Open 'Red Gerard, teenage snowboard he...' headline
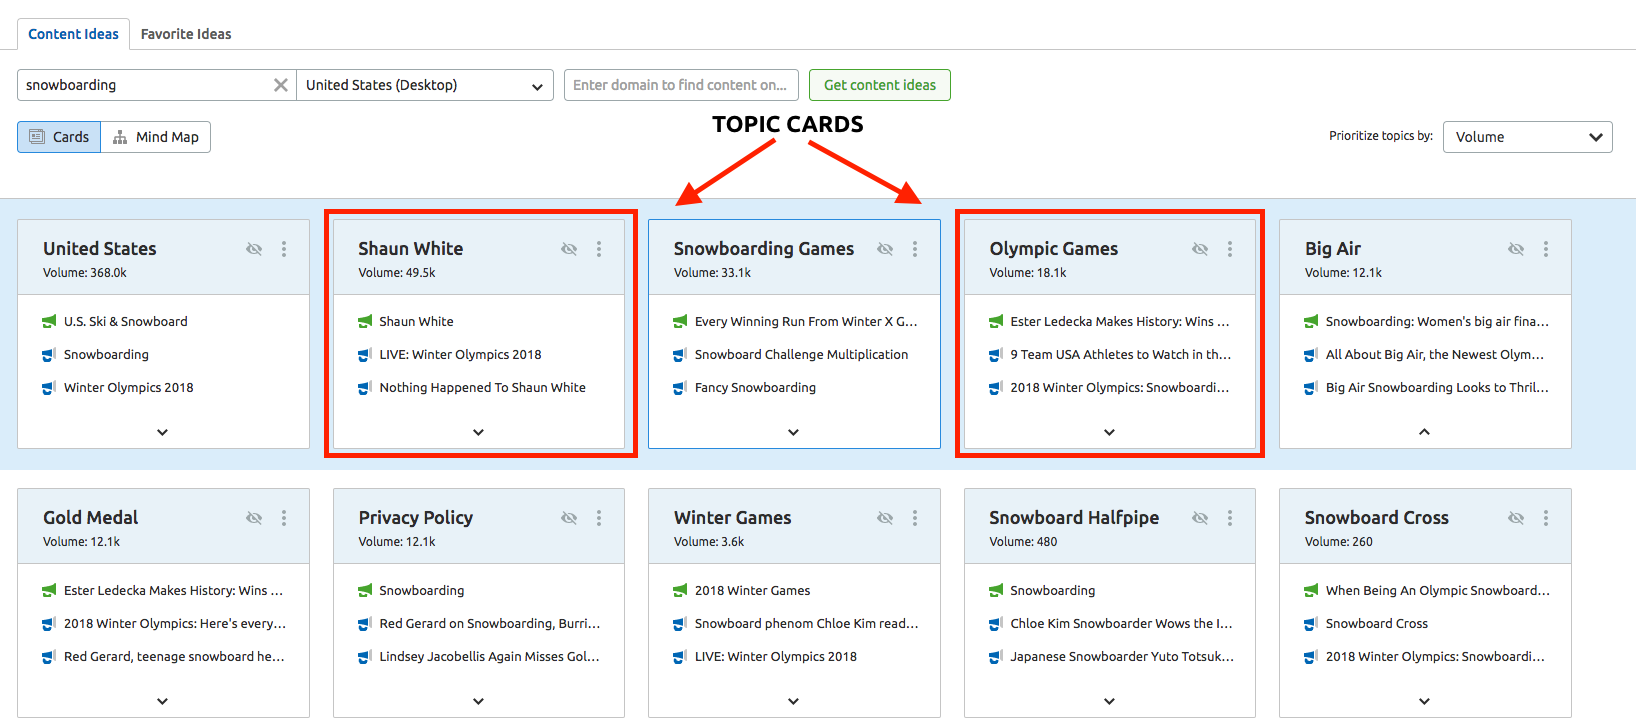The width and height of the screenshot is (1636, 720). [174, 657]
